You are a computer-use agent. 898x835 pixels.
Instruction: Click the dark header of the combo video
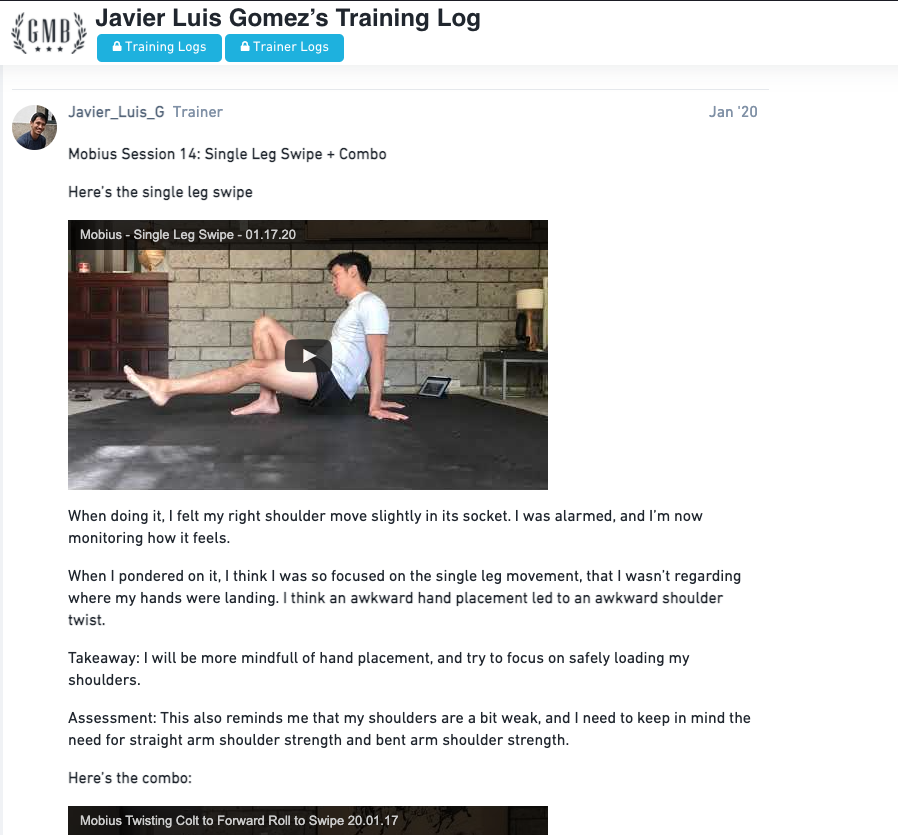[308, 821]
